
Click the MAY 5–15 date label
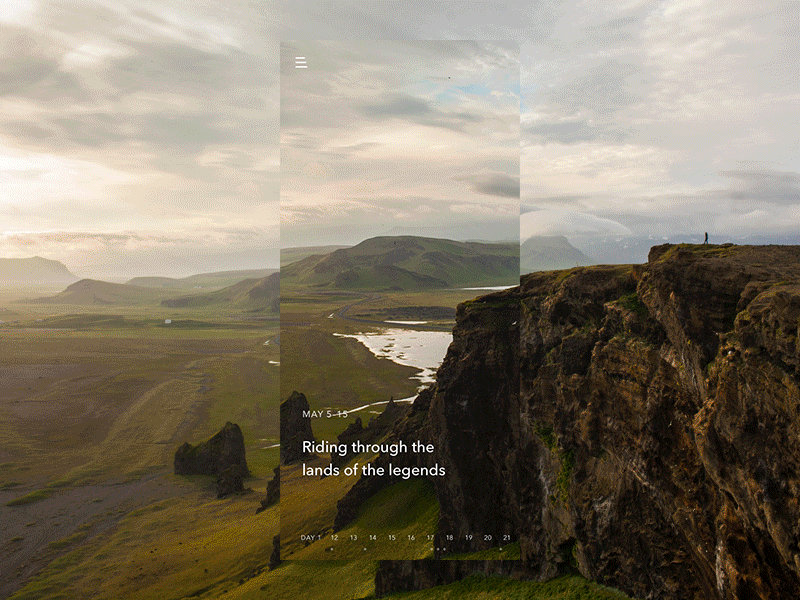(325, 414)
